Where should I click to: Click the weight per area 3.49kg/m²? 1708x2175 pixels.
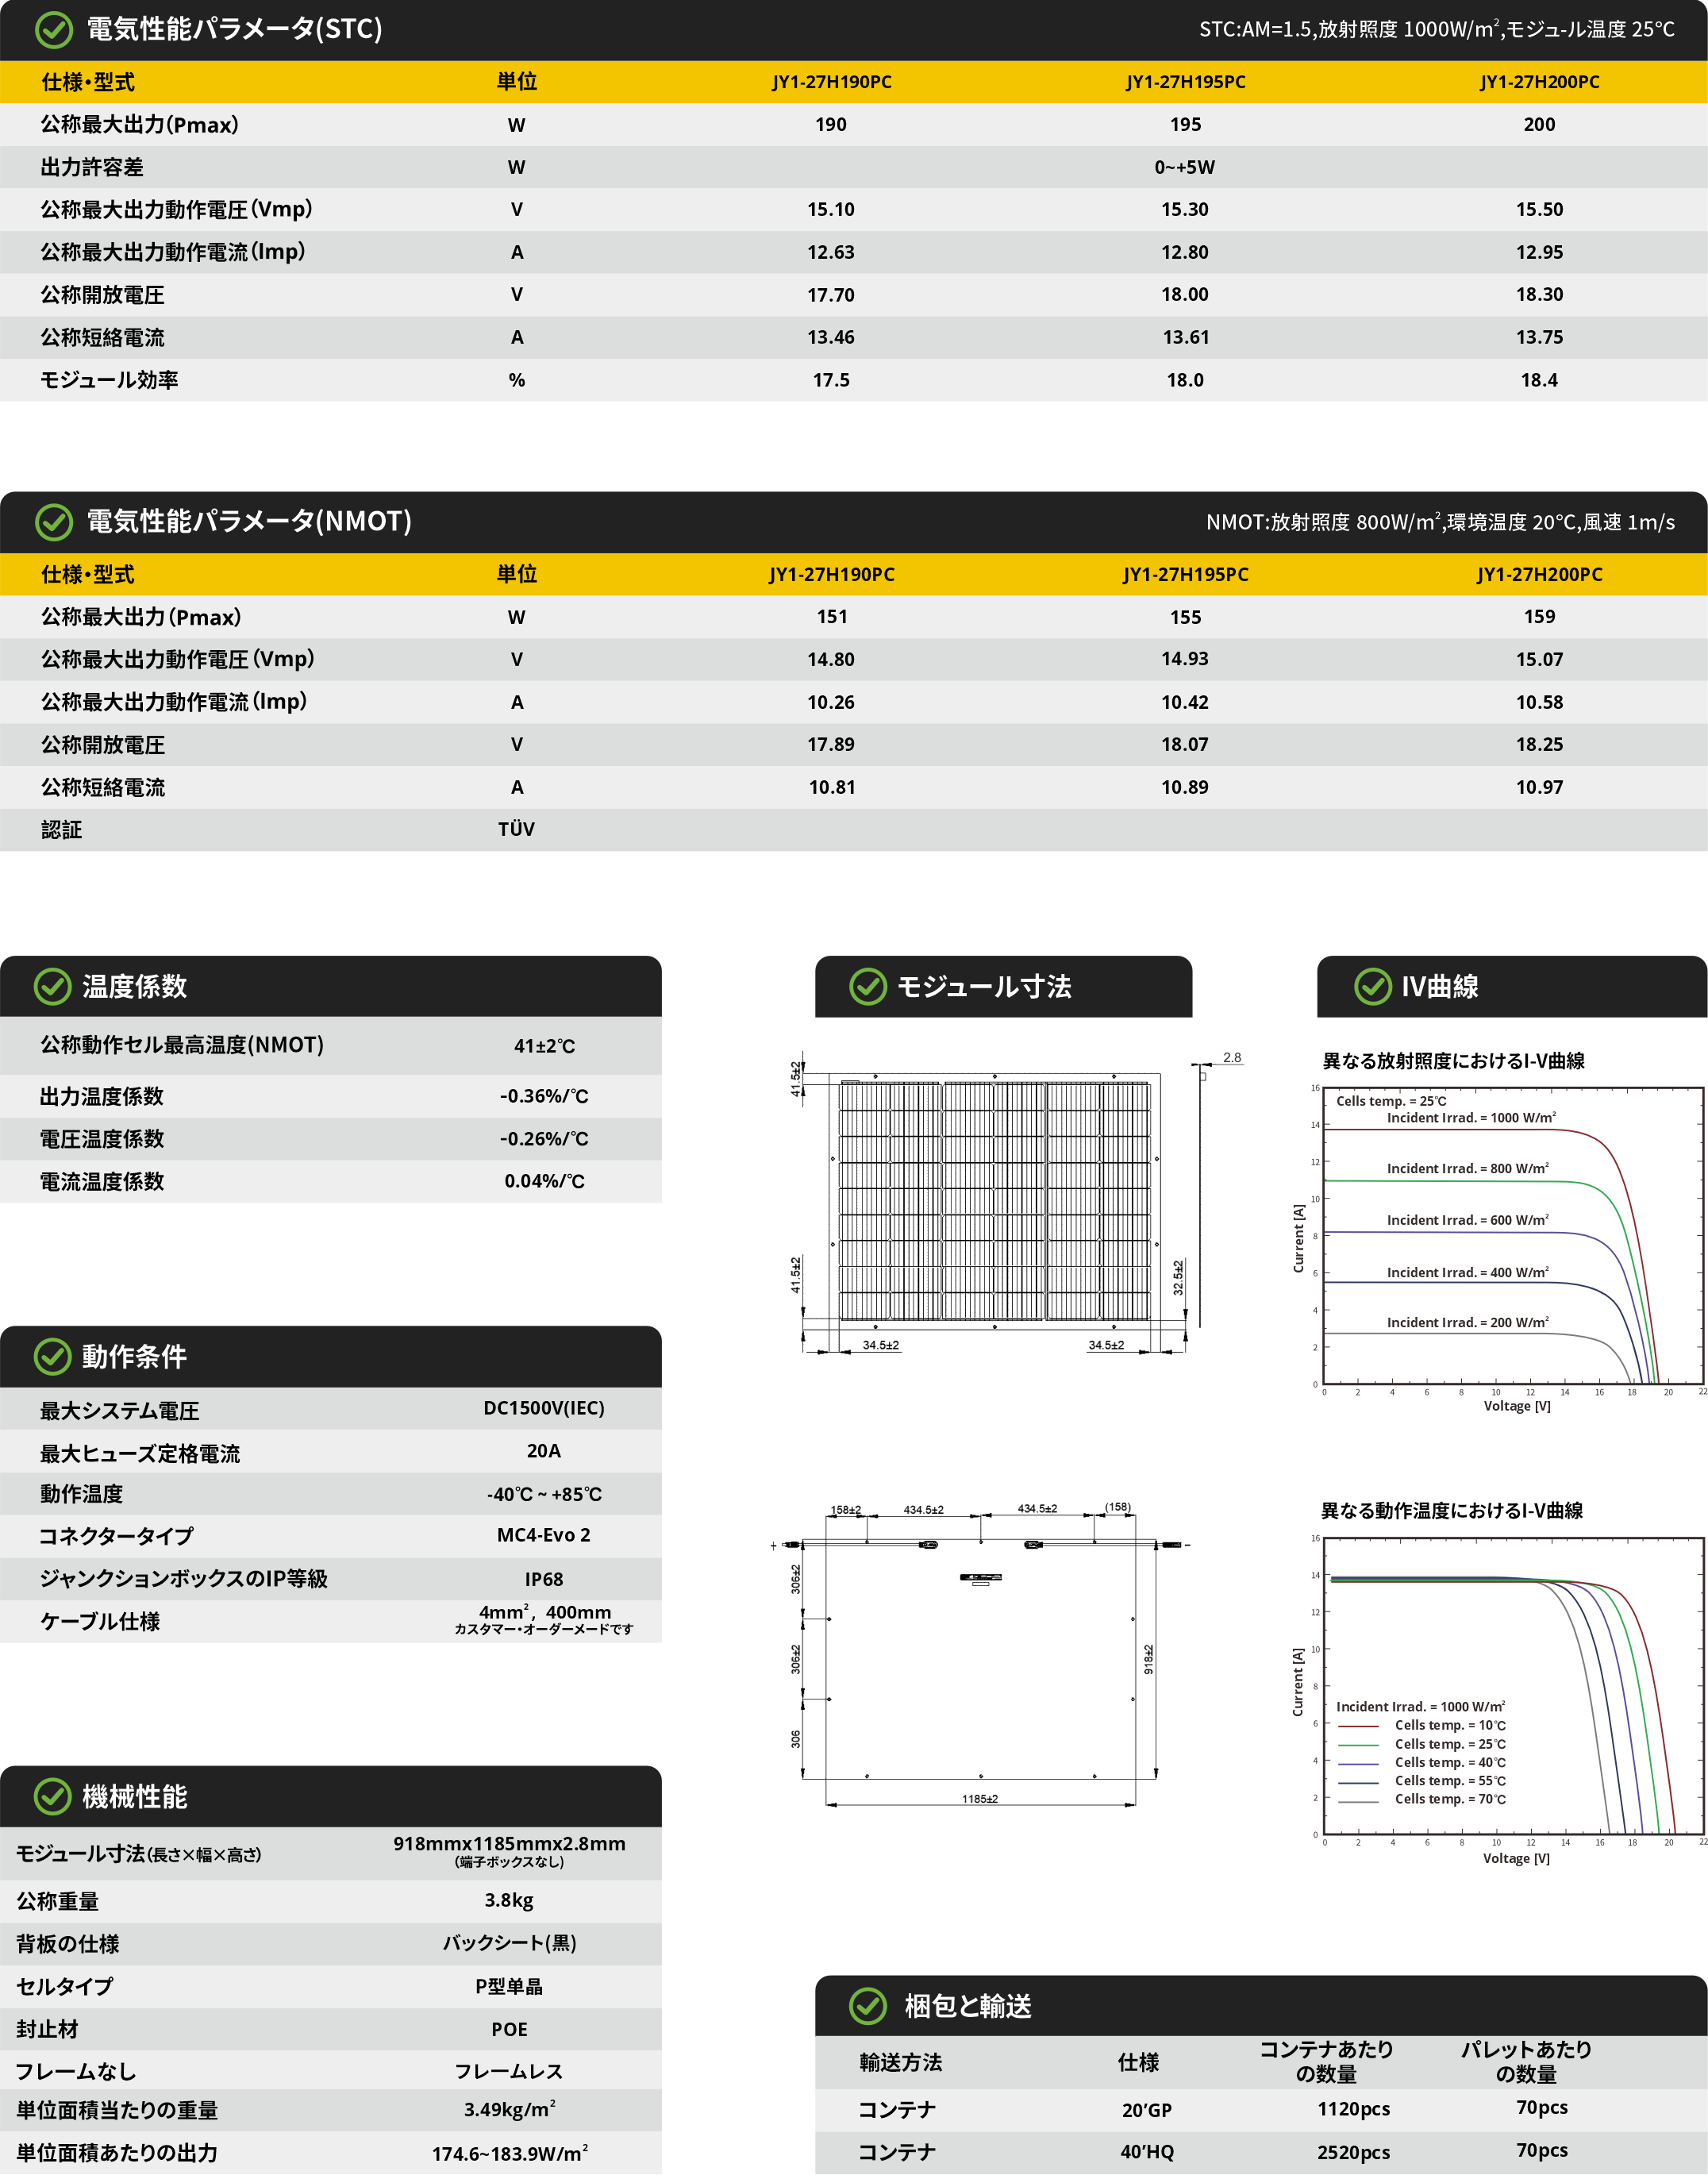click(x=509, y=2110)
